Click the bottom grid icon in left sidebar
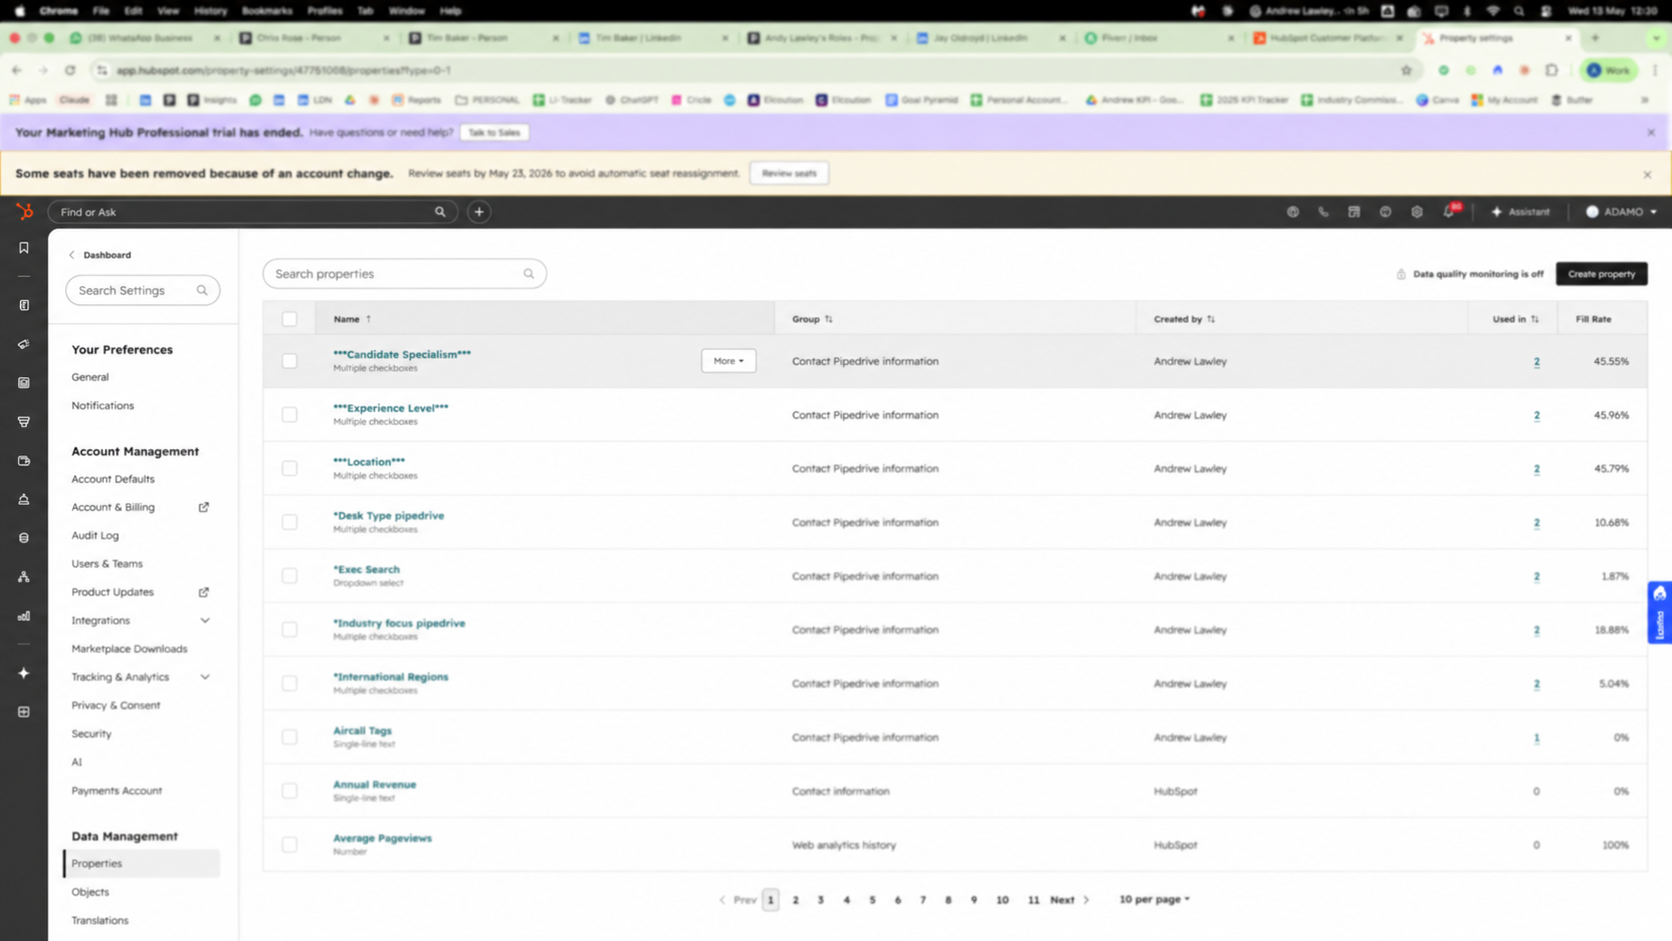Screen dimensions: 1672x941 point(24,712)
